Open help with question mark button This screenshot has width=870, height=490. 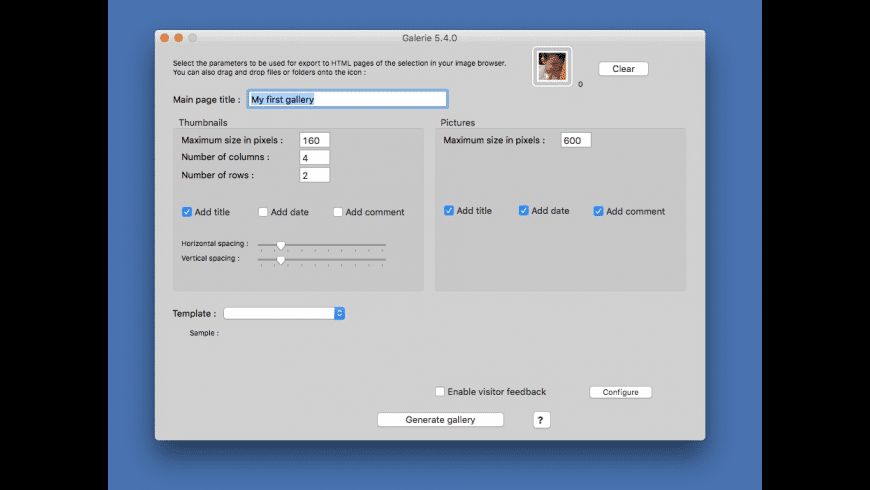541,420
